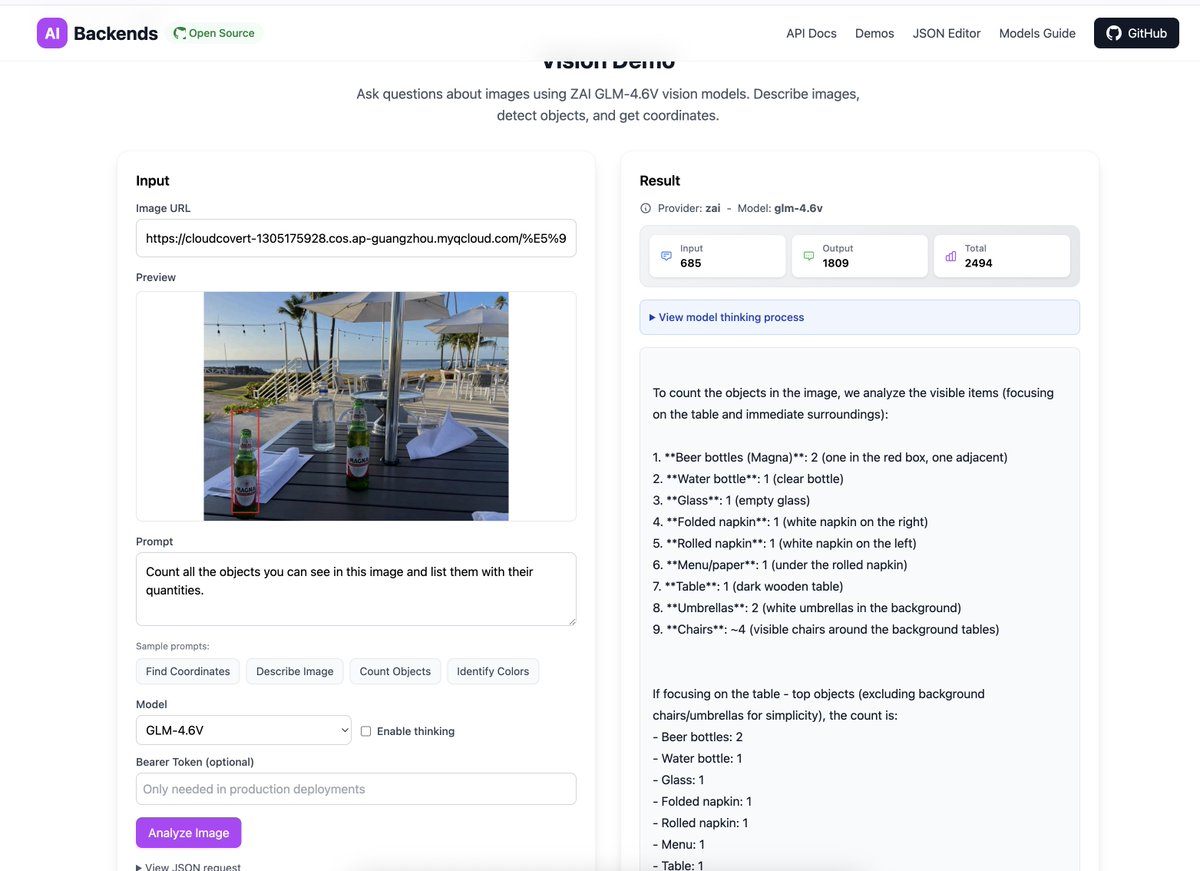Click the Umbrellas: 2 result line

(807, 608)
